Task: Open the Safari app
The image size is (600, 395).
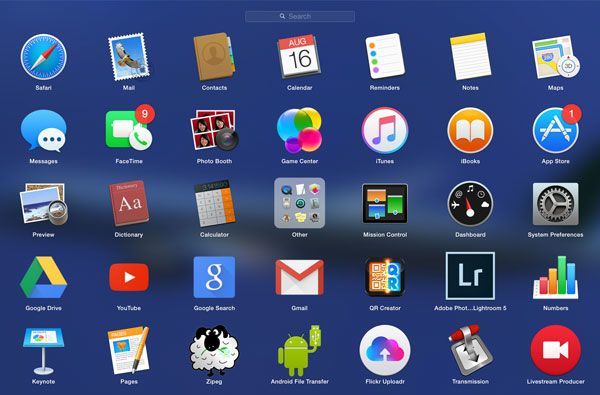Action: (43, 57)
